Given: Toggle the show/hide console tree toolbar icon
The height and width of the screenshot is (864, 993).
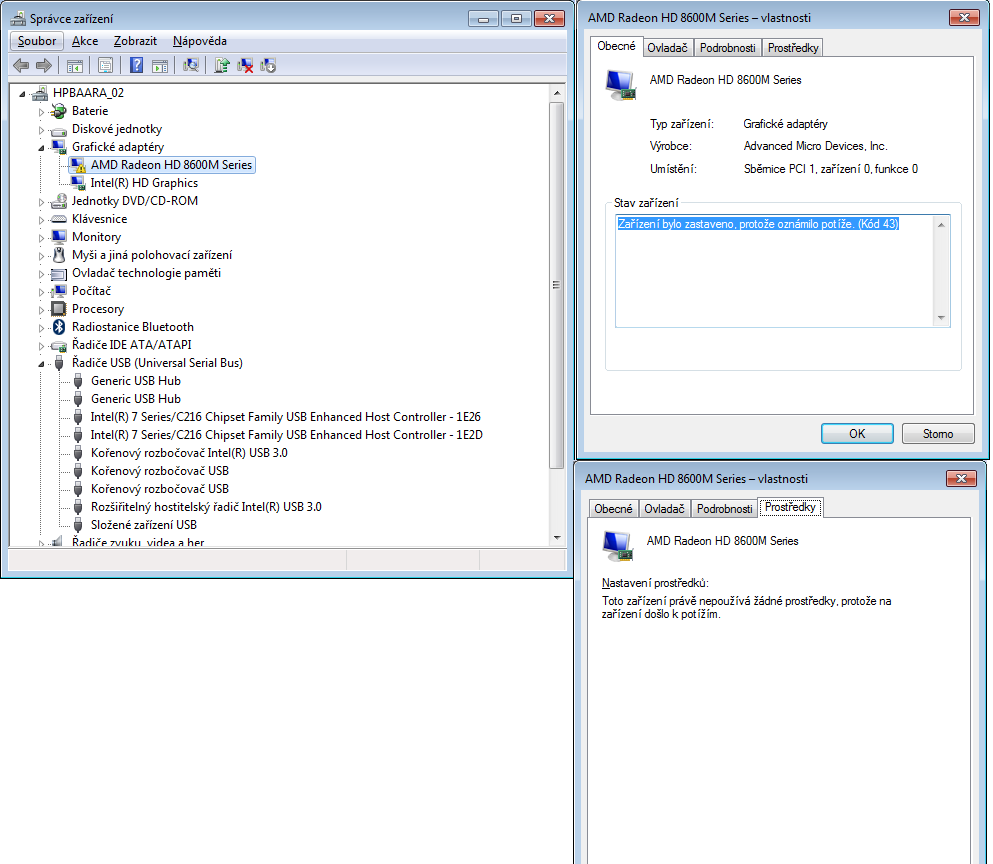Looking at the screenshot, I should point(75,66).
